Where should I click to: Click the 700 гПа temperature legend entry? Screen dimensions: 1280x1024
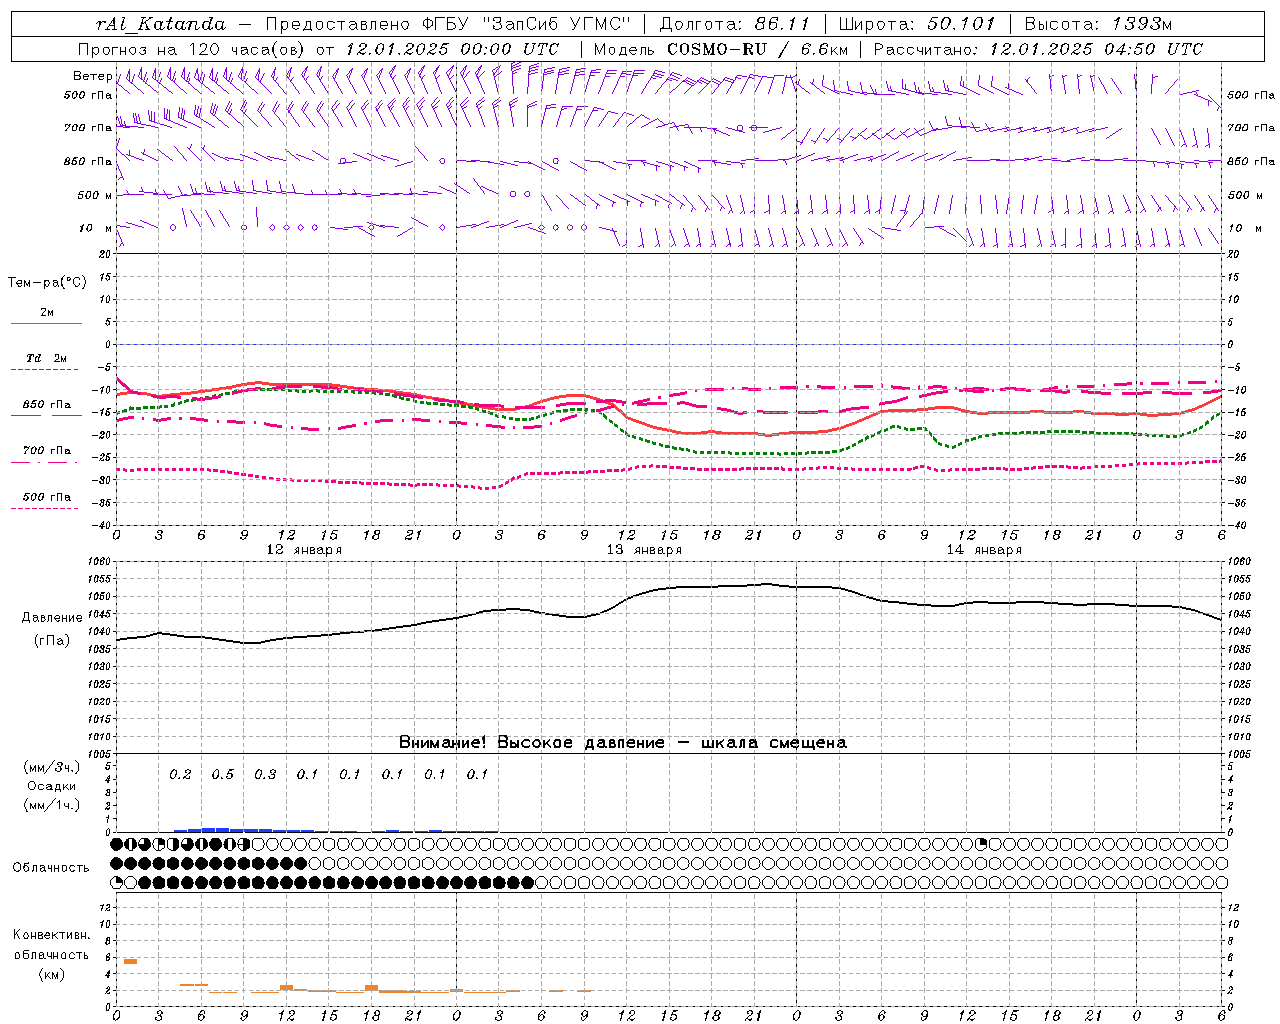click(47, 451)
